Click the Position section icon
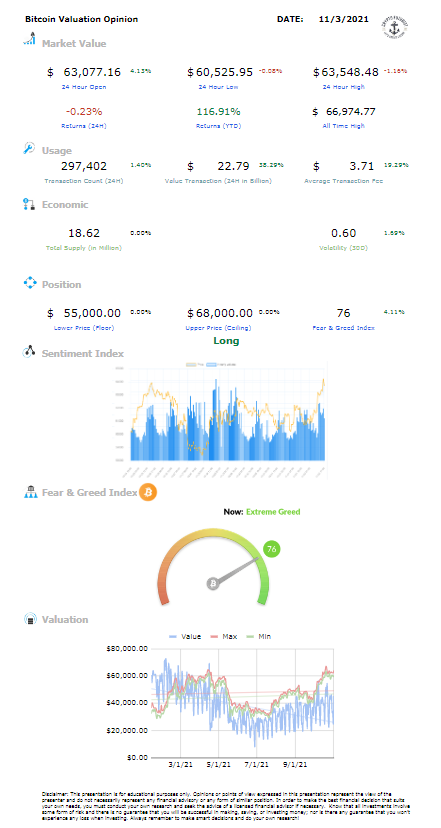Image resolution: width=441 pixels, height=828 pixels. (30, 283)
